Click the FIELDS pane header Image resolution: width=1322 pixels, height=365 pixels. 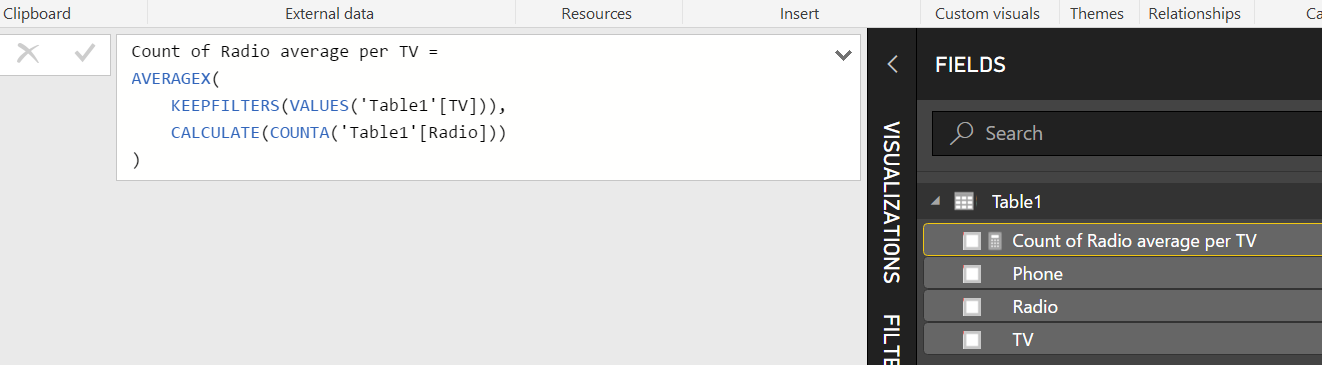[x=970, y=65]
